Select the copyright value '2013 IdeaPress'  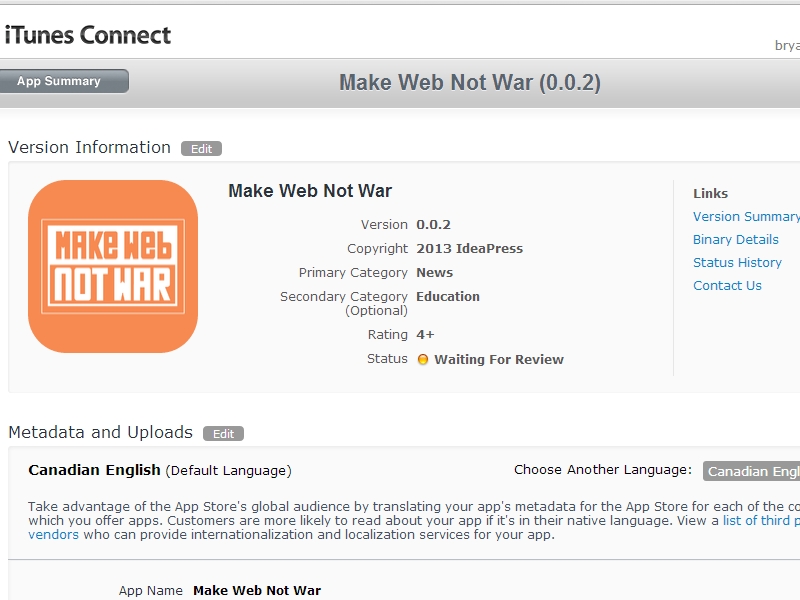click(x=469, y=248)
